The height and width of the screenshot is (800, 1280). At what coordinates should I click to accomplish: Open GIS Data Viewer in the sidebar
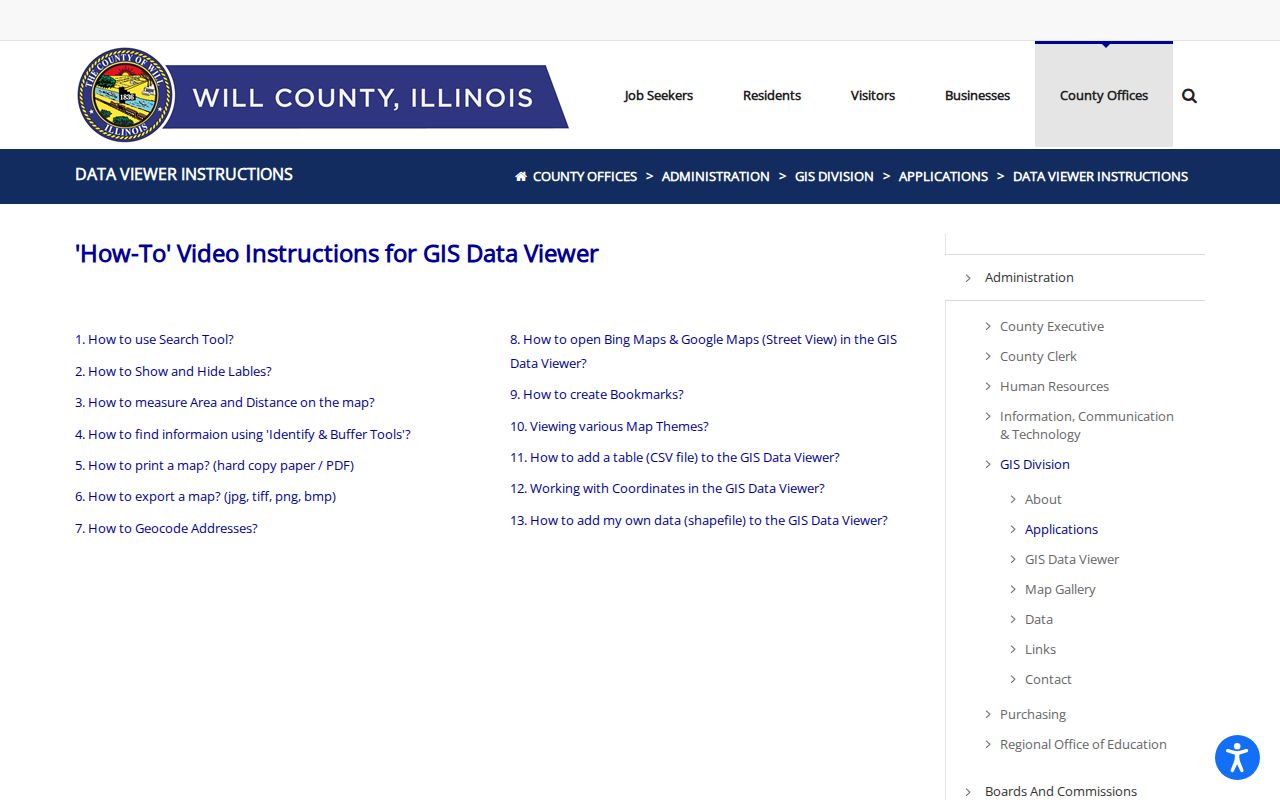[1072, 559]
